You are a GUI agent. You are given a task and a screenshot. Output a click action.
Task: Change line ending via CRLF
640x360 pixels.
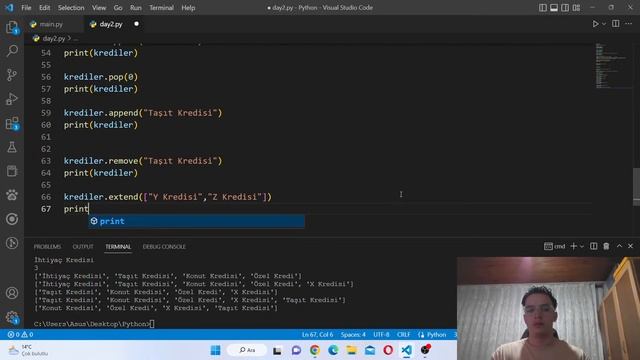pos(403,335)
